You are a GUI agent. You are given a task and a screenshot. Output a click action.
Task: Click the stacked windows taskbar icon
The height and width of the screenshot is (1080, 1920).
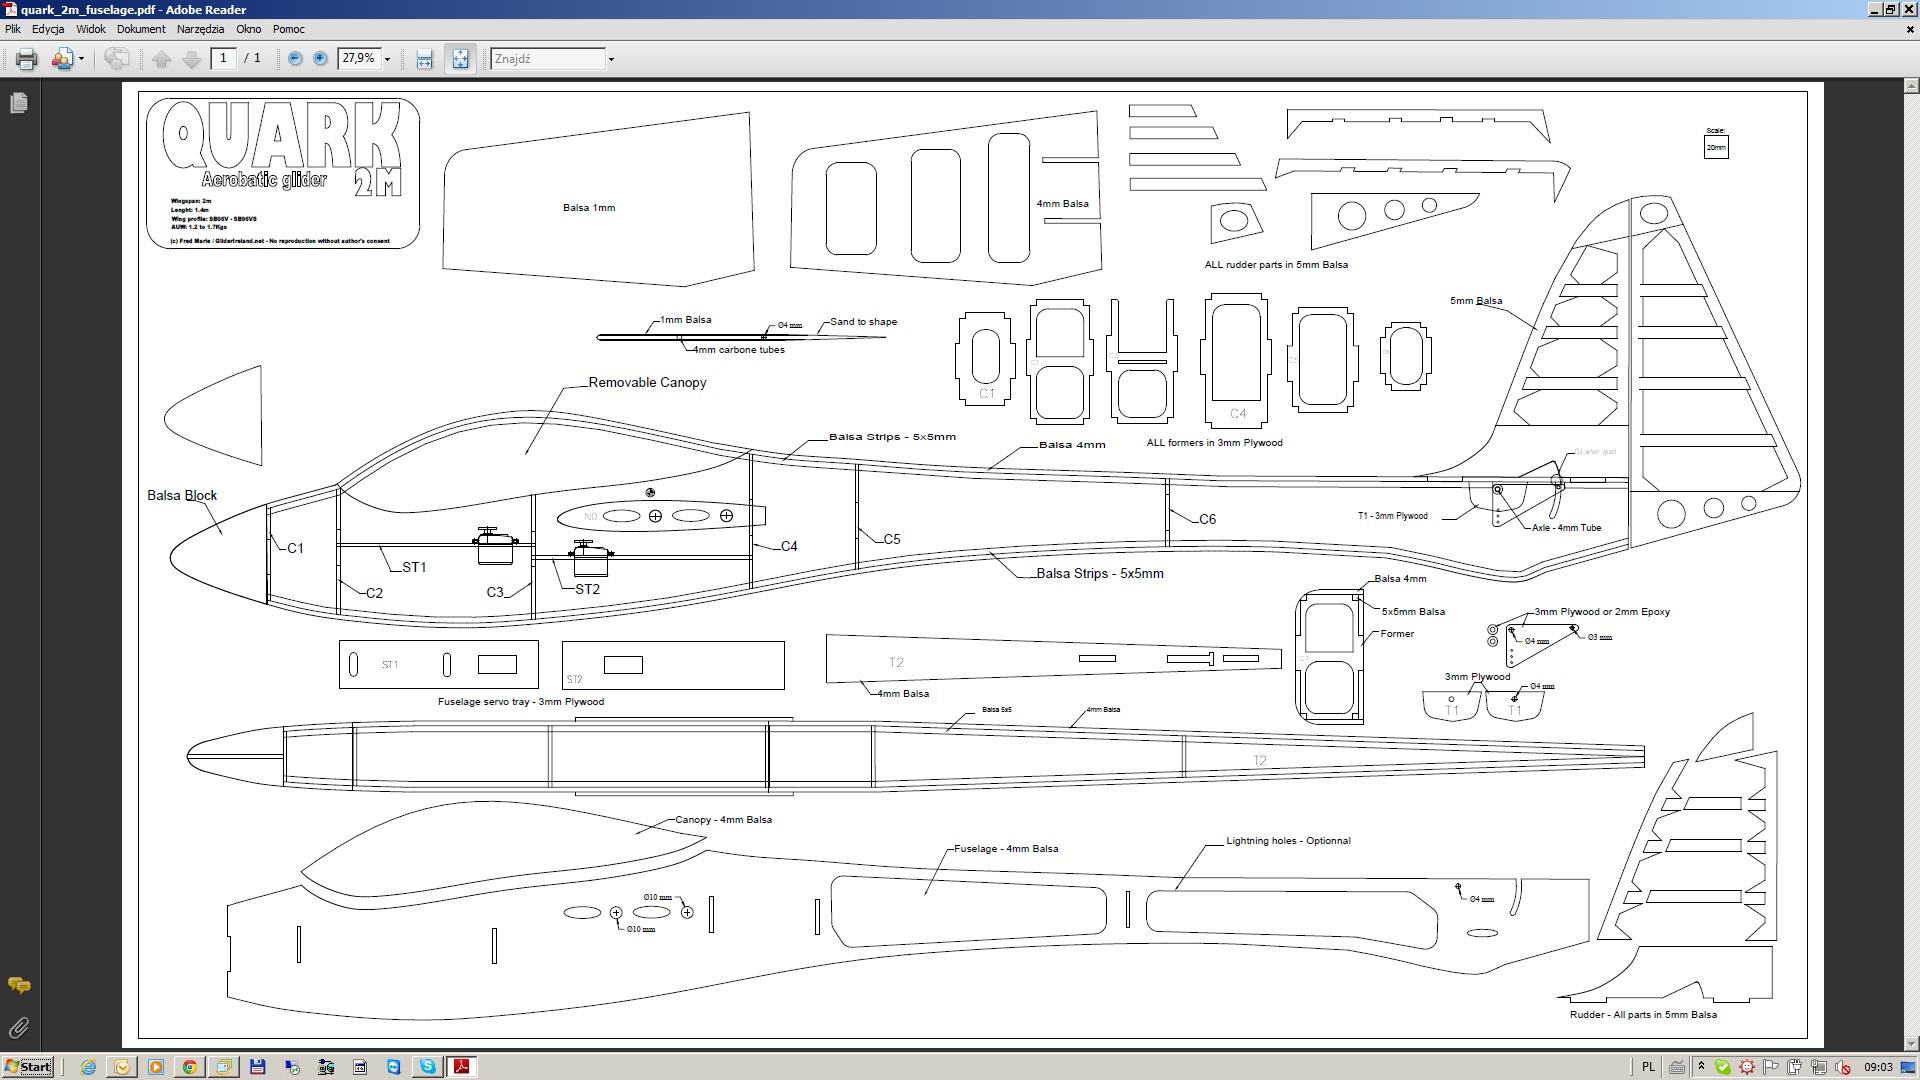224,1067
